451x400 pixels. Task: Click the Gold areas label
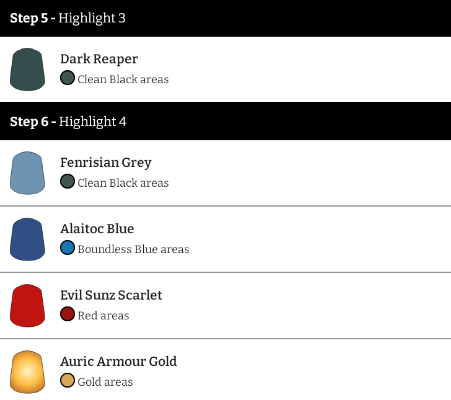point(105,382)
